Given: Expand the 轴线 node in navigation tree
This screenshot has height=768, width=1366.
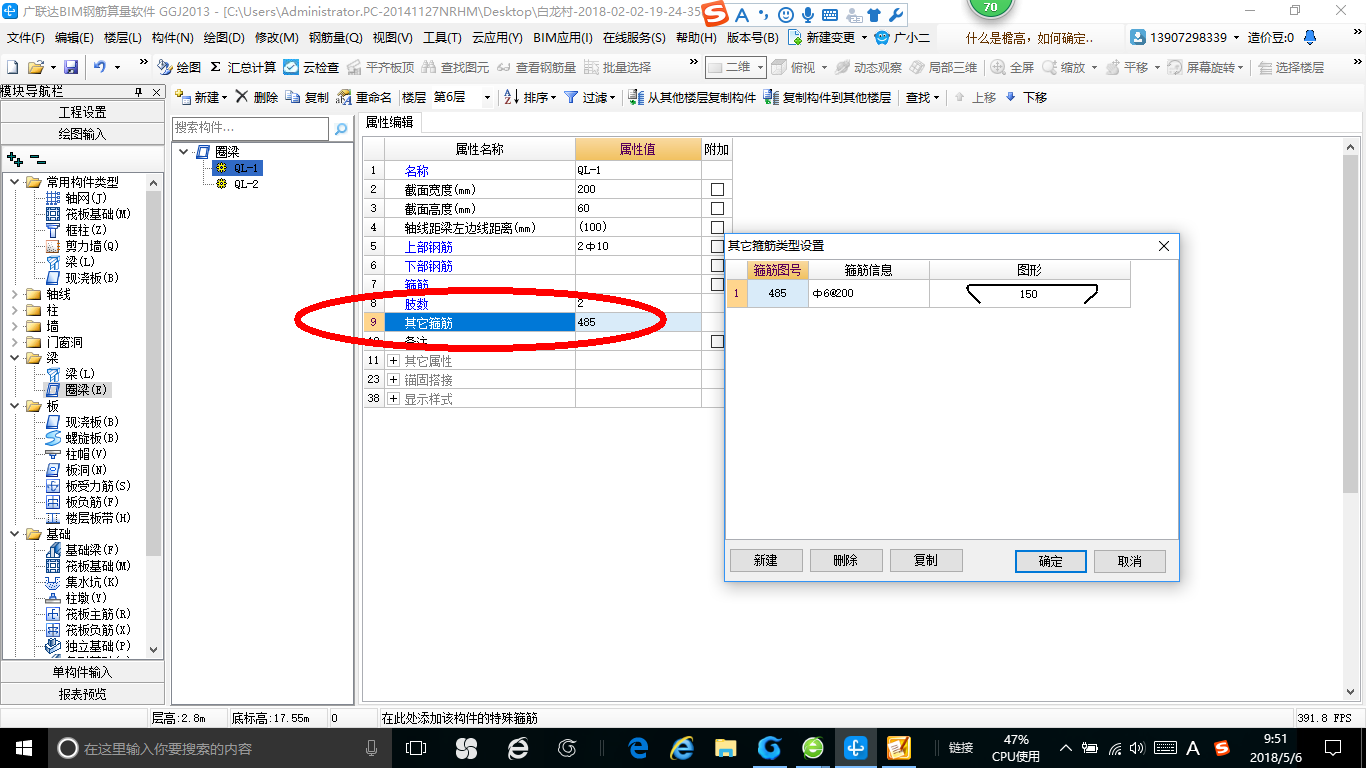Looking at the screenshot, I should pos(14,294).
